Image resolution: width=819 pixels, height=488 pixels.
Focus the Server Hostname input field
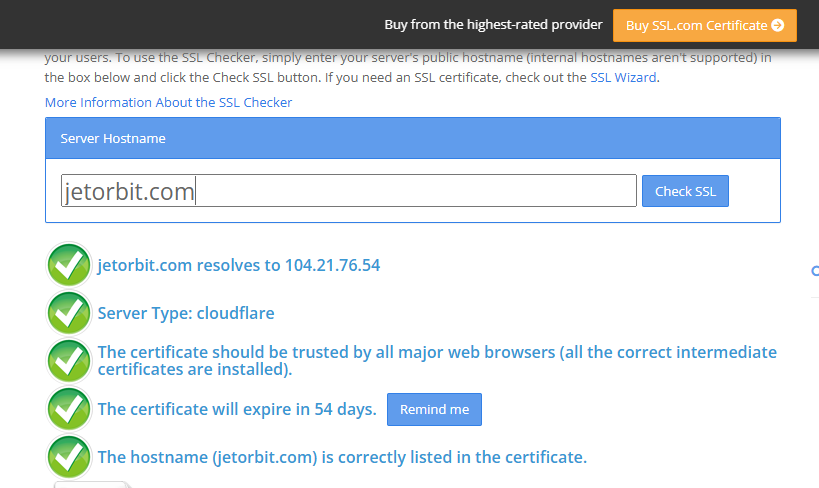coord(349,191)
